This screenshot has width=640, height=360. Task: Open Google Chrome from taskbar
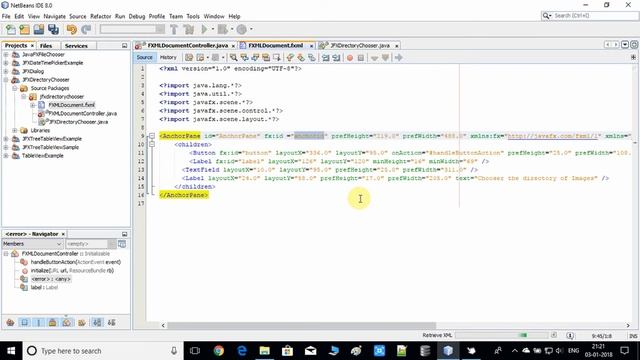(x=218, y=351)
